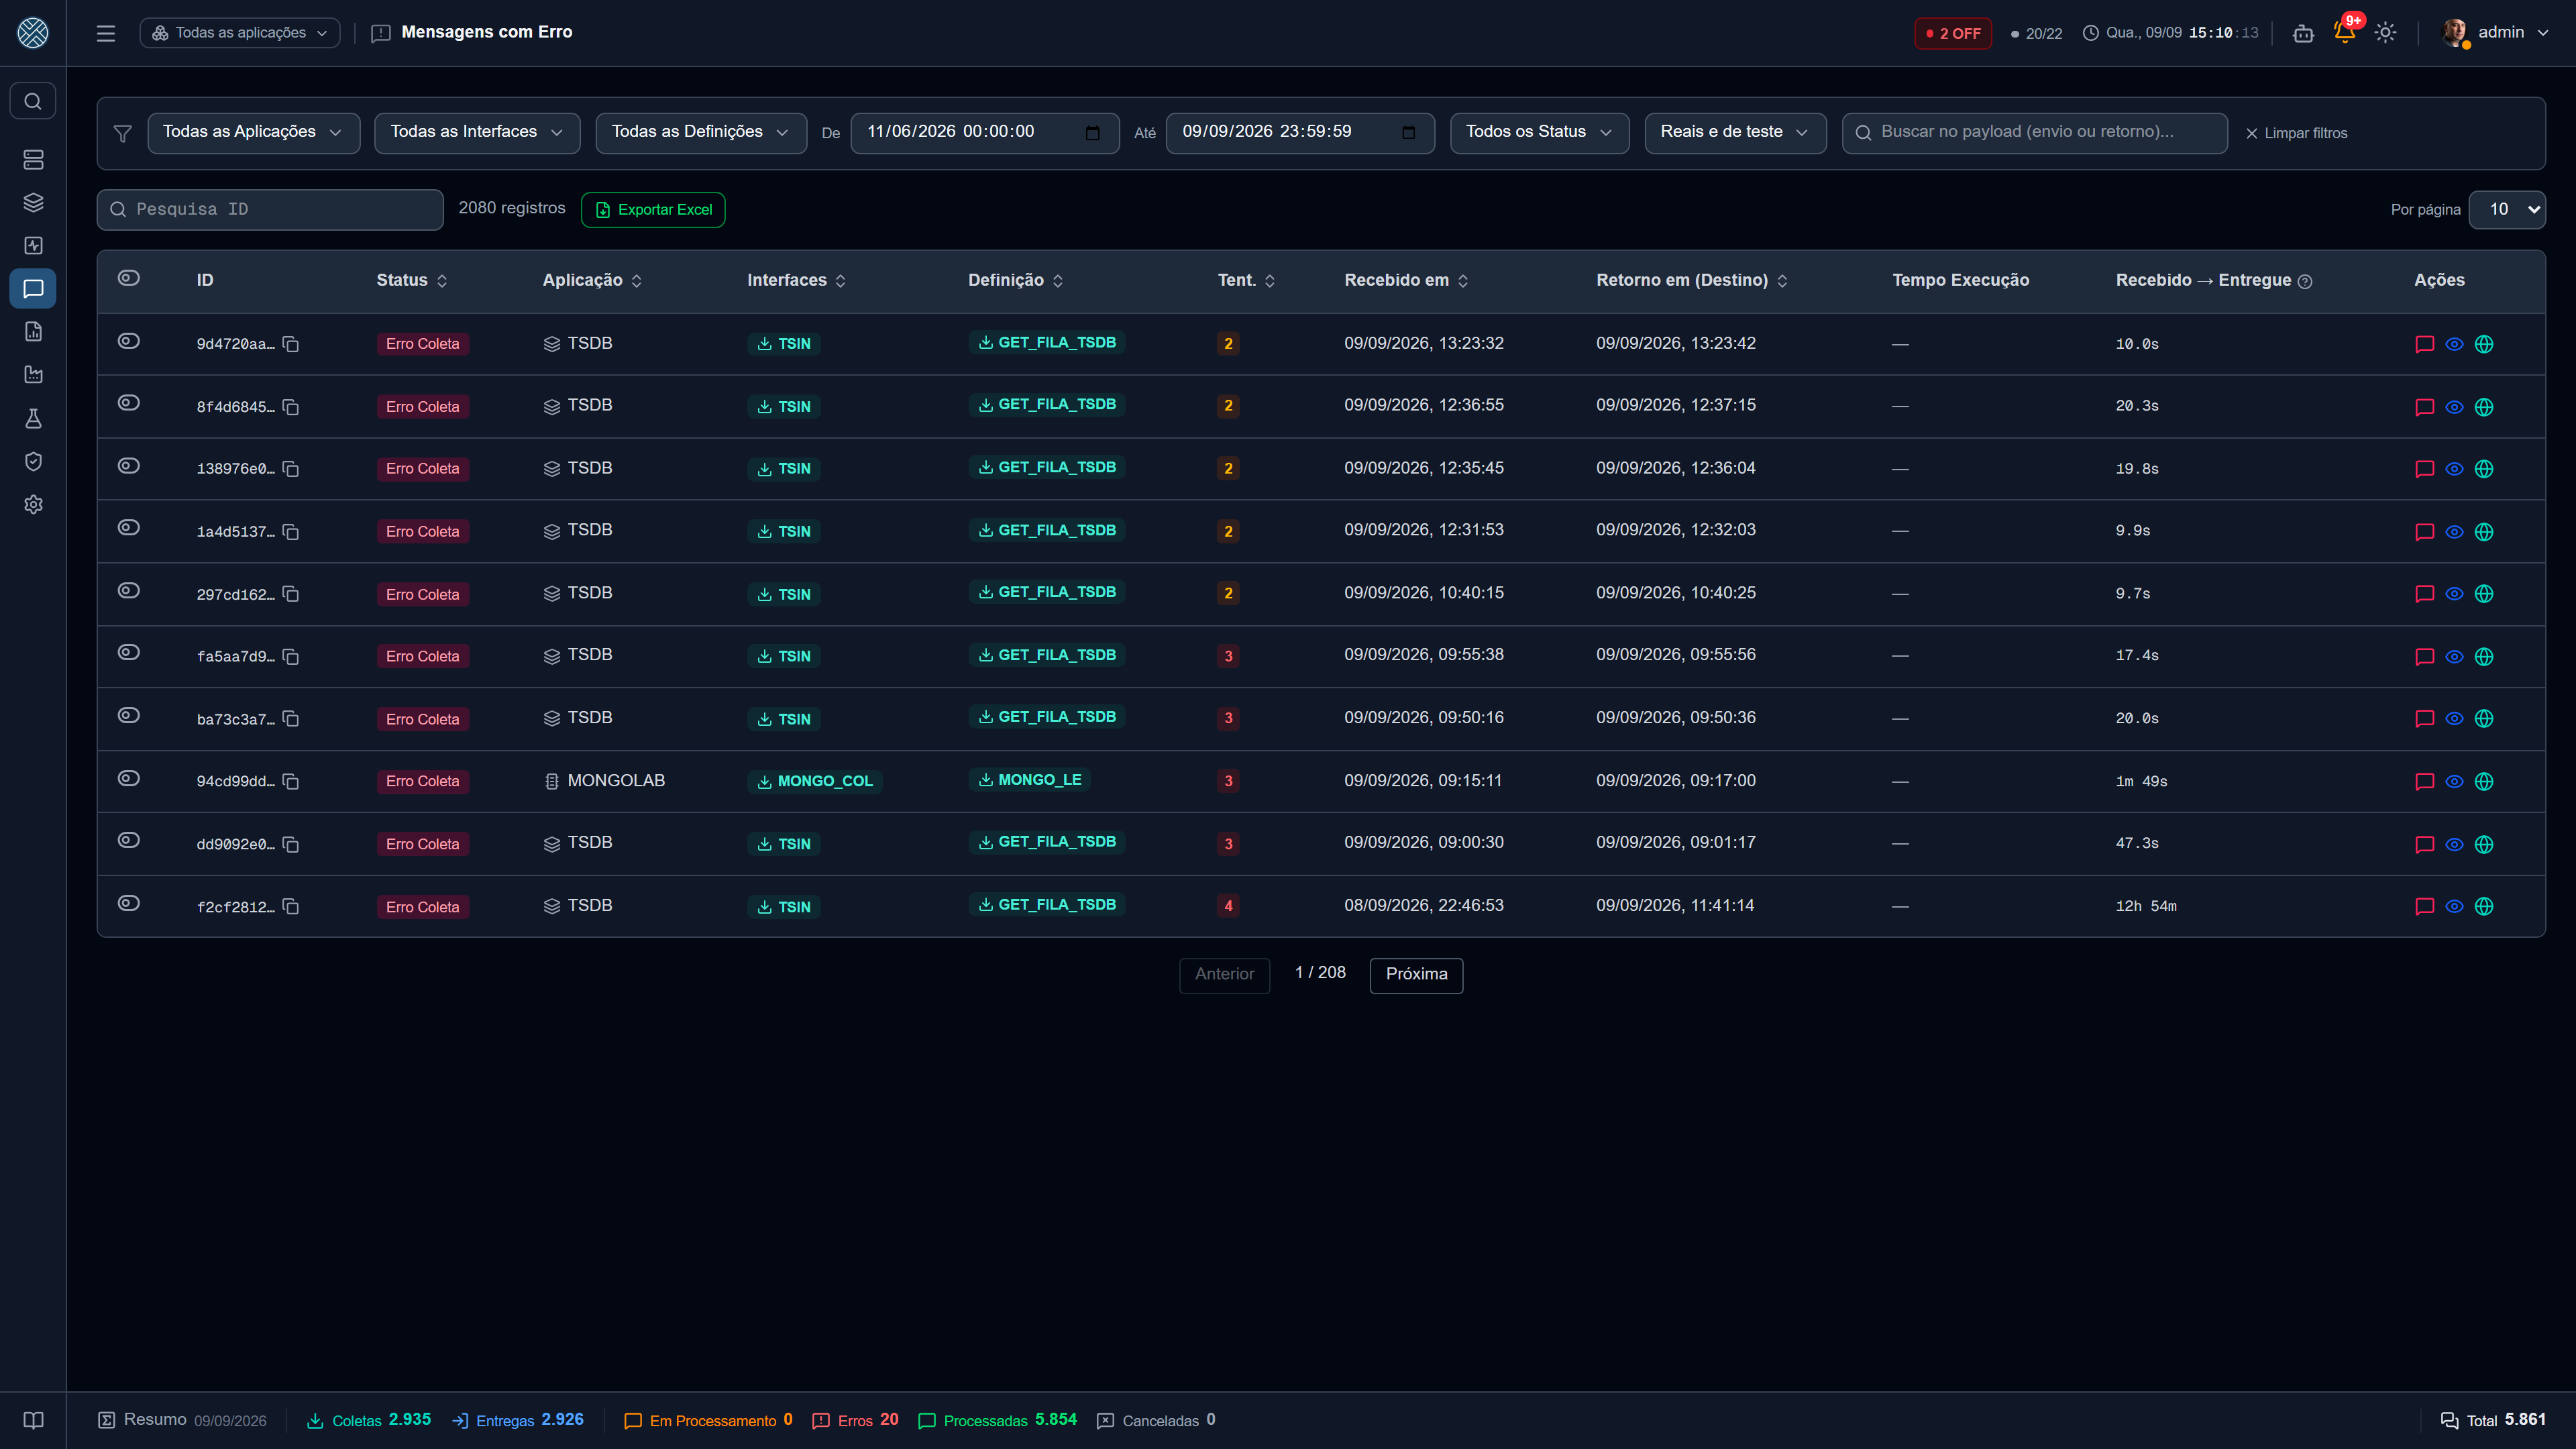Open the settings gear sidebar icon
Screen dimensions: 2576x1449
point(33,505)
